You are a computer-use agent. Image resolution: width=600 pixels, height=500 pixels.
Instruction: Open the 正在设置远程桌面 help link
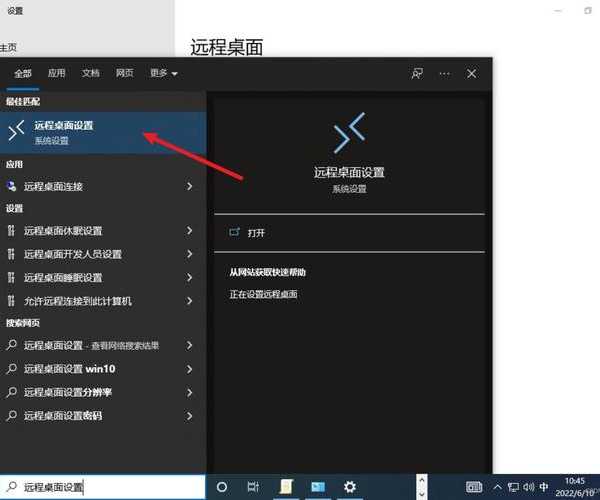coord(263,294)
